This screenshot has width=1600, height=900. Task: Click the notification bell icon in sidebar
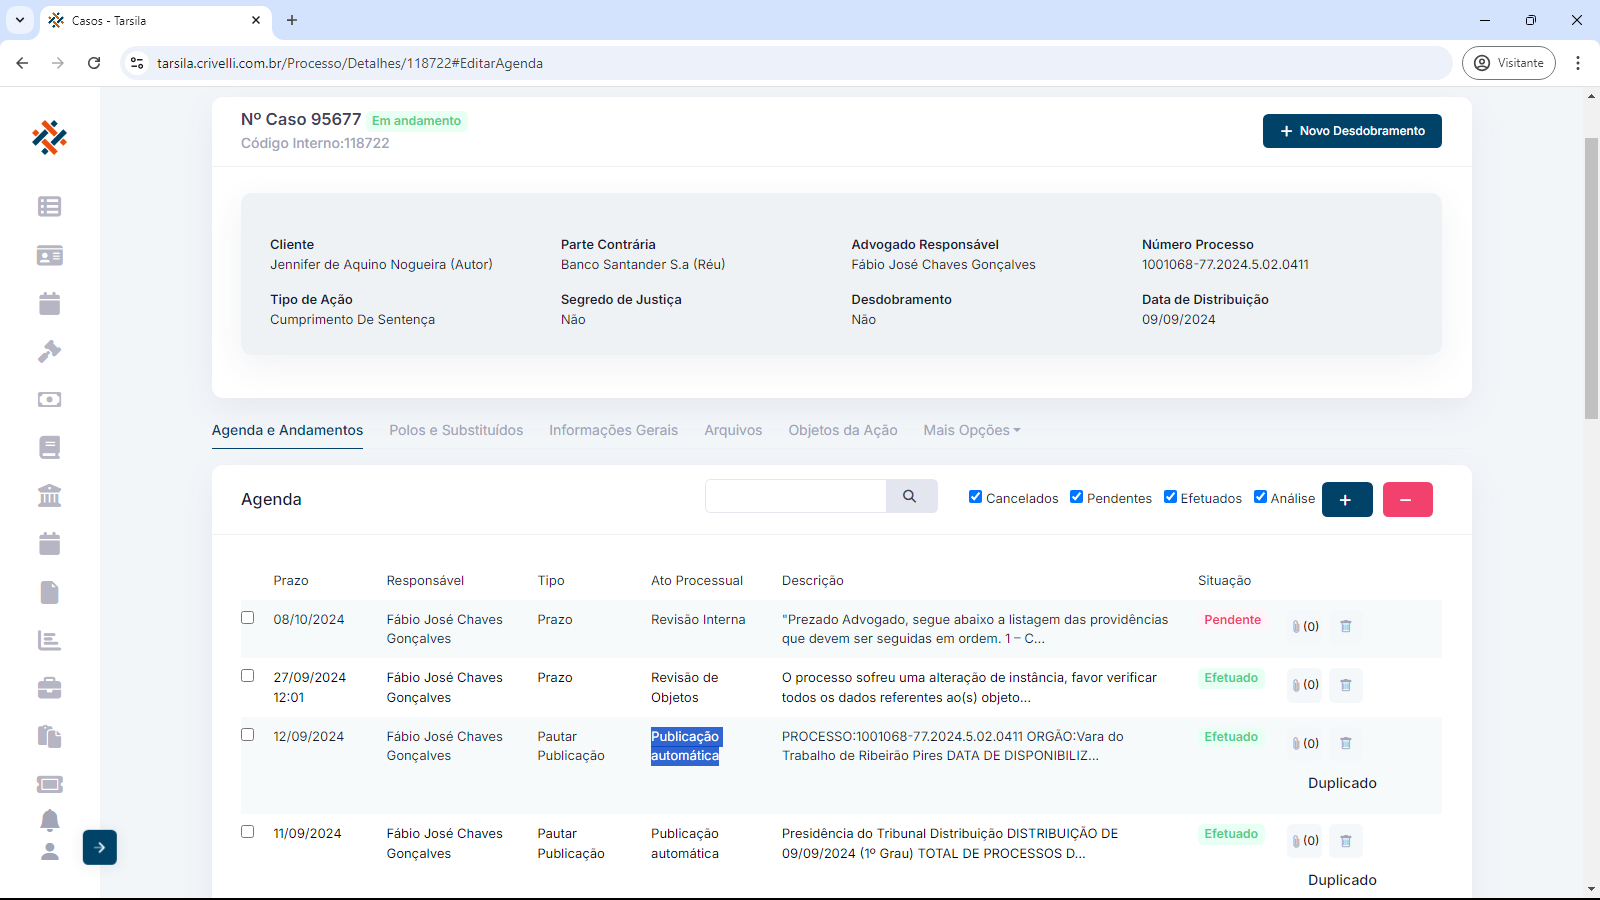[49, 820]
